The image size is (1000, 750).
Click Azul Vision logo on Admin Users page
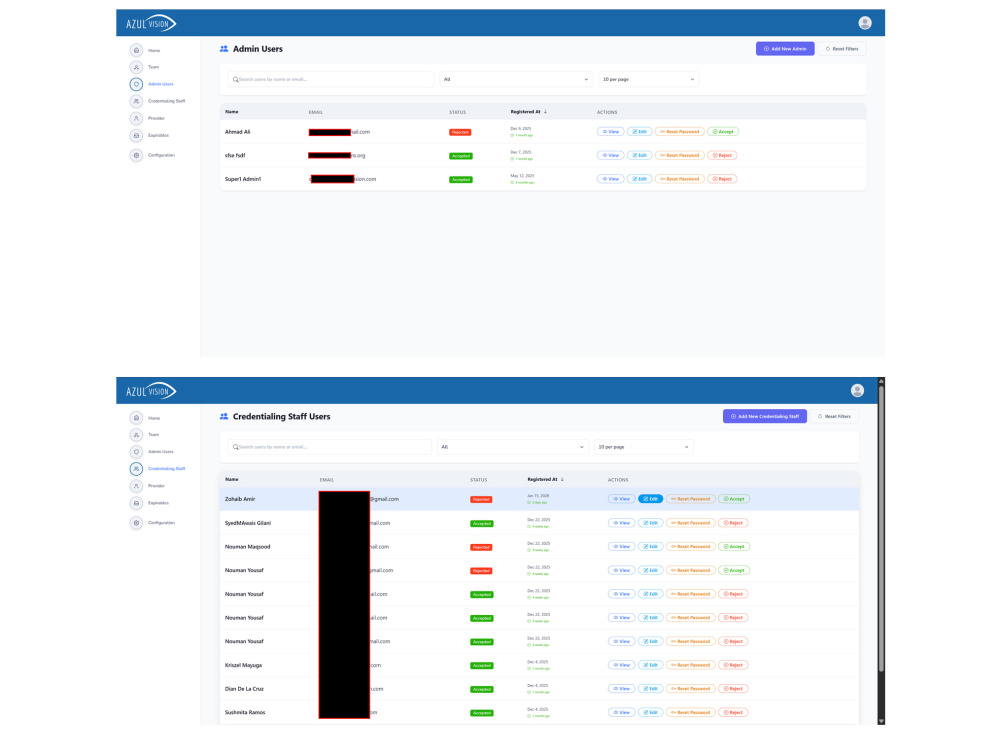(151, 24)
